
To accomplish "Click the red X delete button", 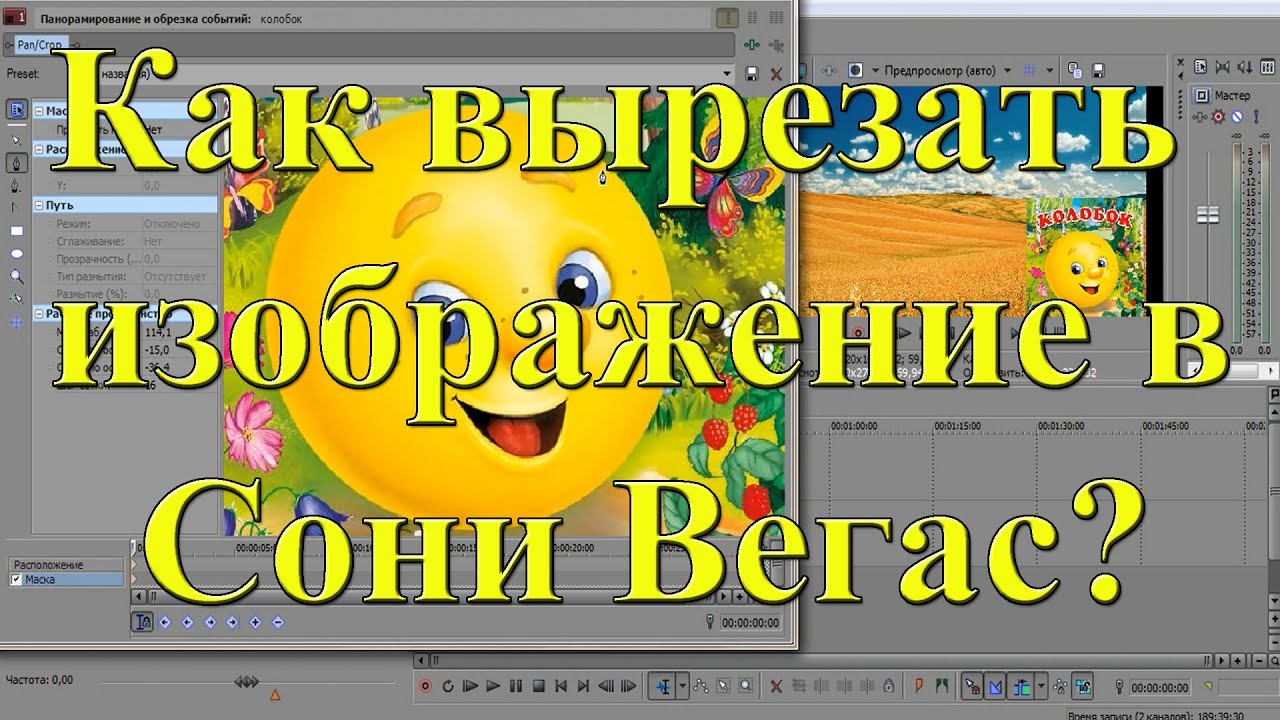I will [x=776, y=687].
